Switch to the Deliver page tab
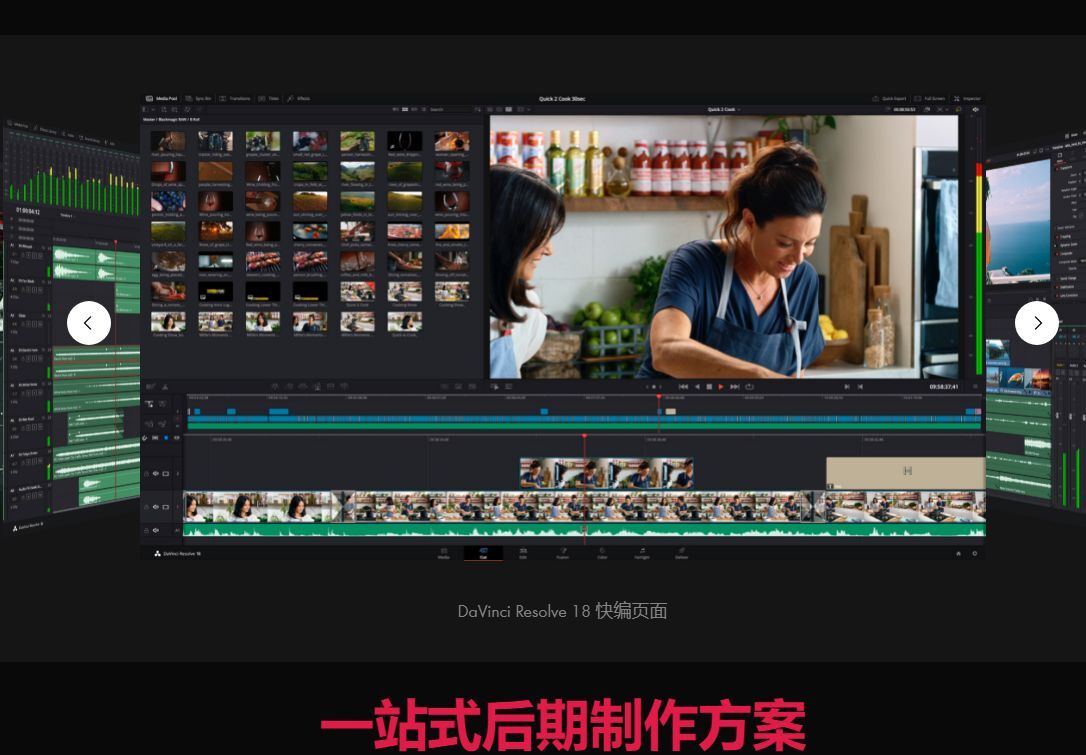Screen dimensions: 1086x755 [x=682, y=553]
